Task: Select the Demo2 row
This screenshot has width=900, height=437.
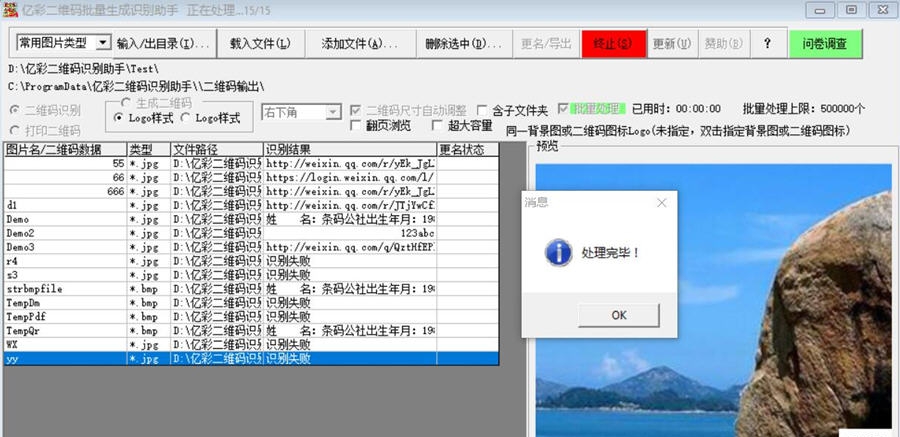Action: [x=251, y=233]
